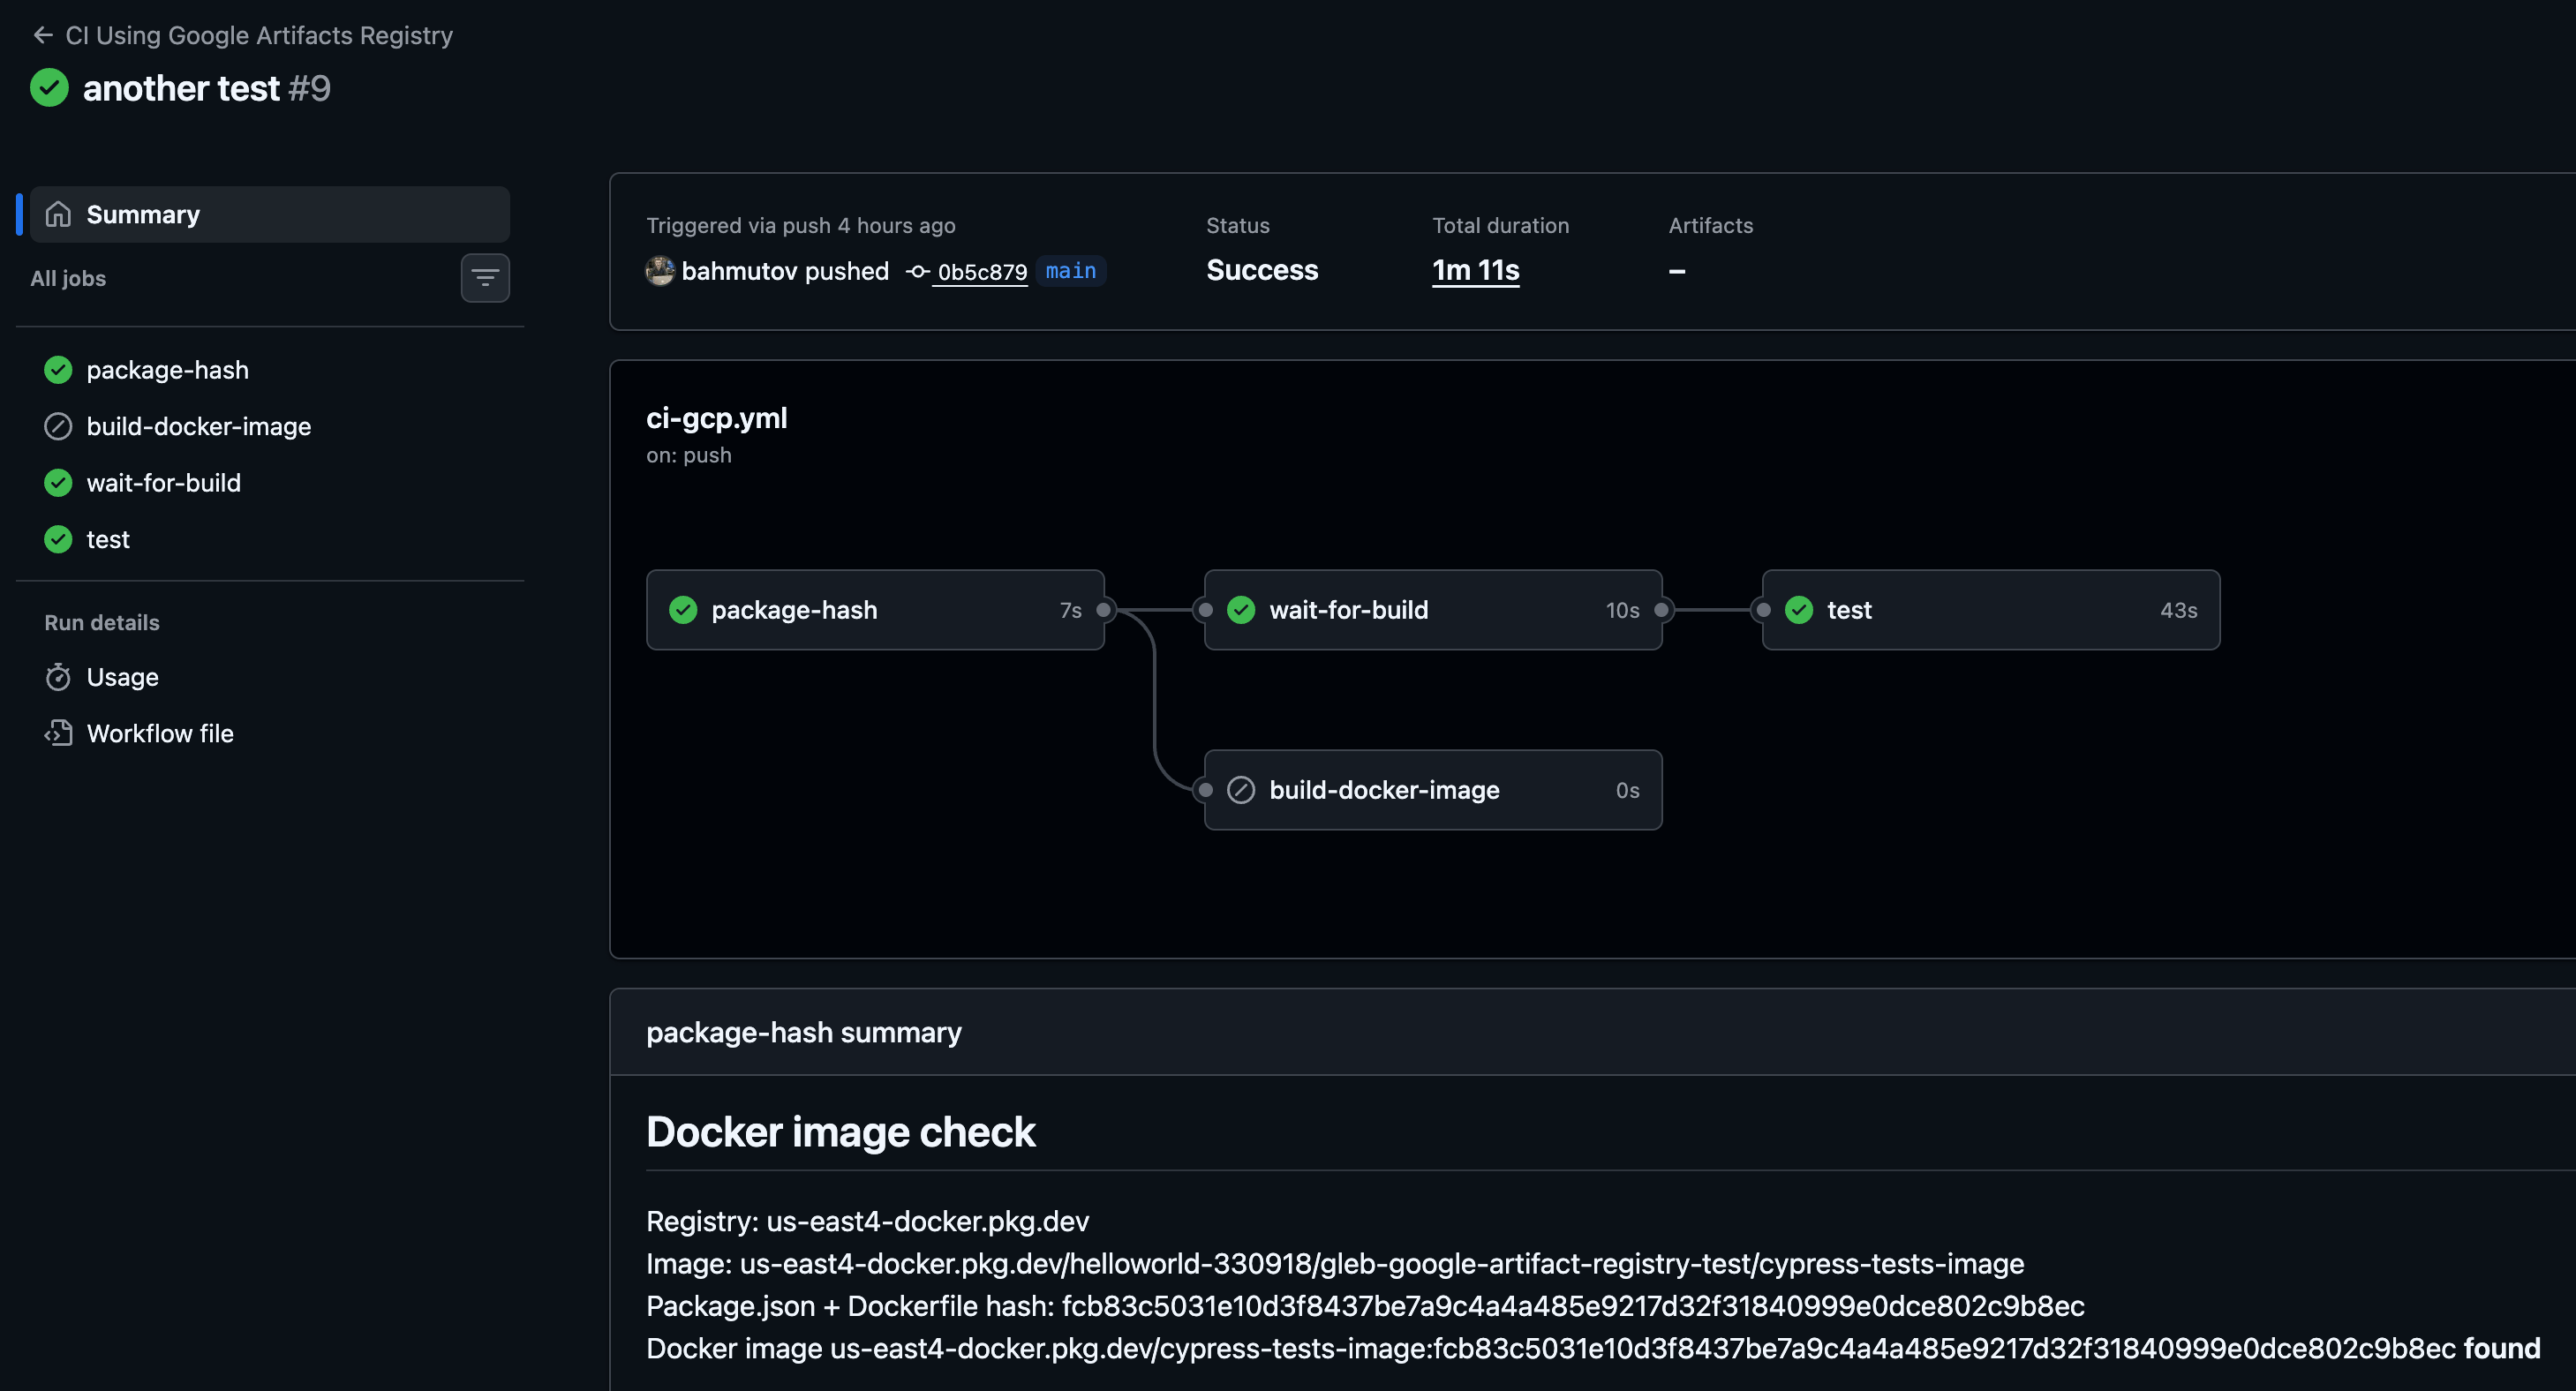Click the main branch badge
The width and height of the screenshot is (2576, 1391).
1070,271
